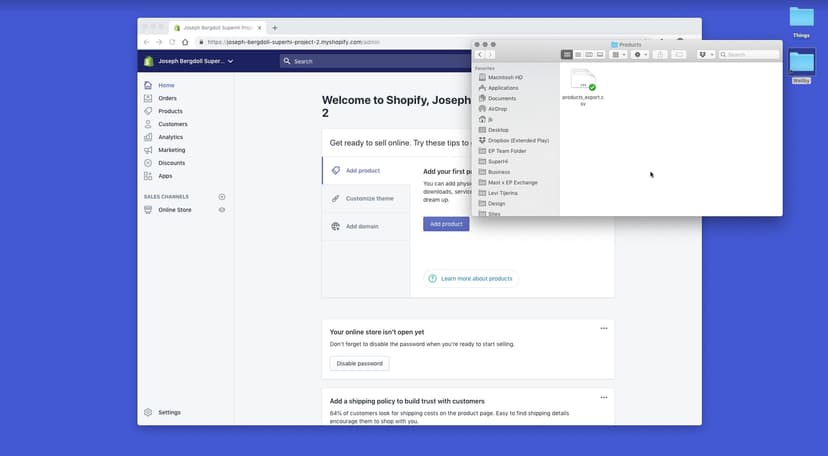Switch Finder to list view
This screenshot has height=456, width=828.
click(578, 54)
